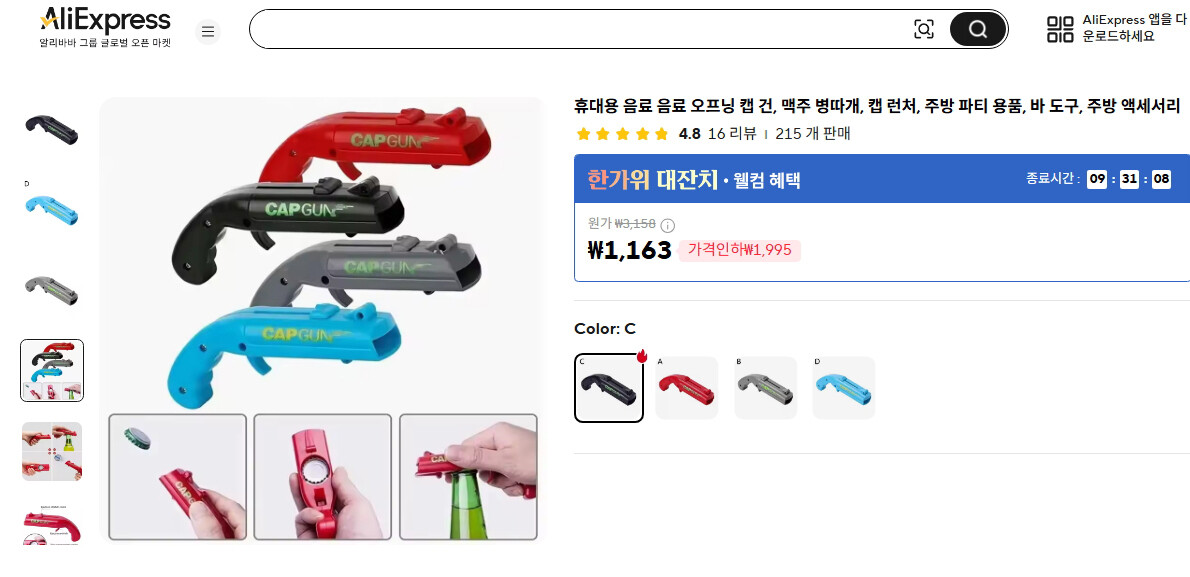Select the black color option C
Viewport: 1190px width, 577px height.
pyautogui.click(x=609, y=388)
